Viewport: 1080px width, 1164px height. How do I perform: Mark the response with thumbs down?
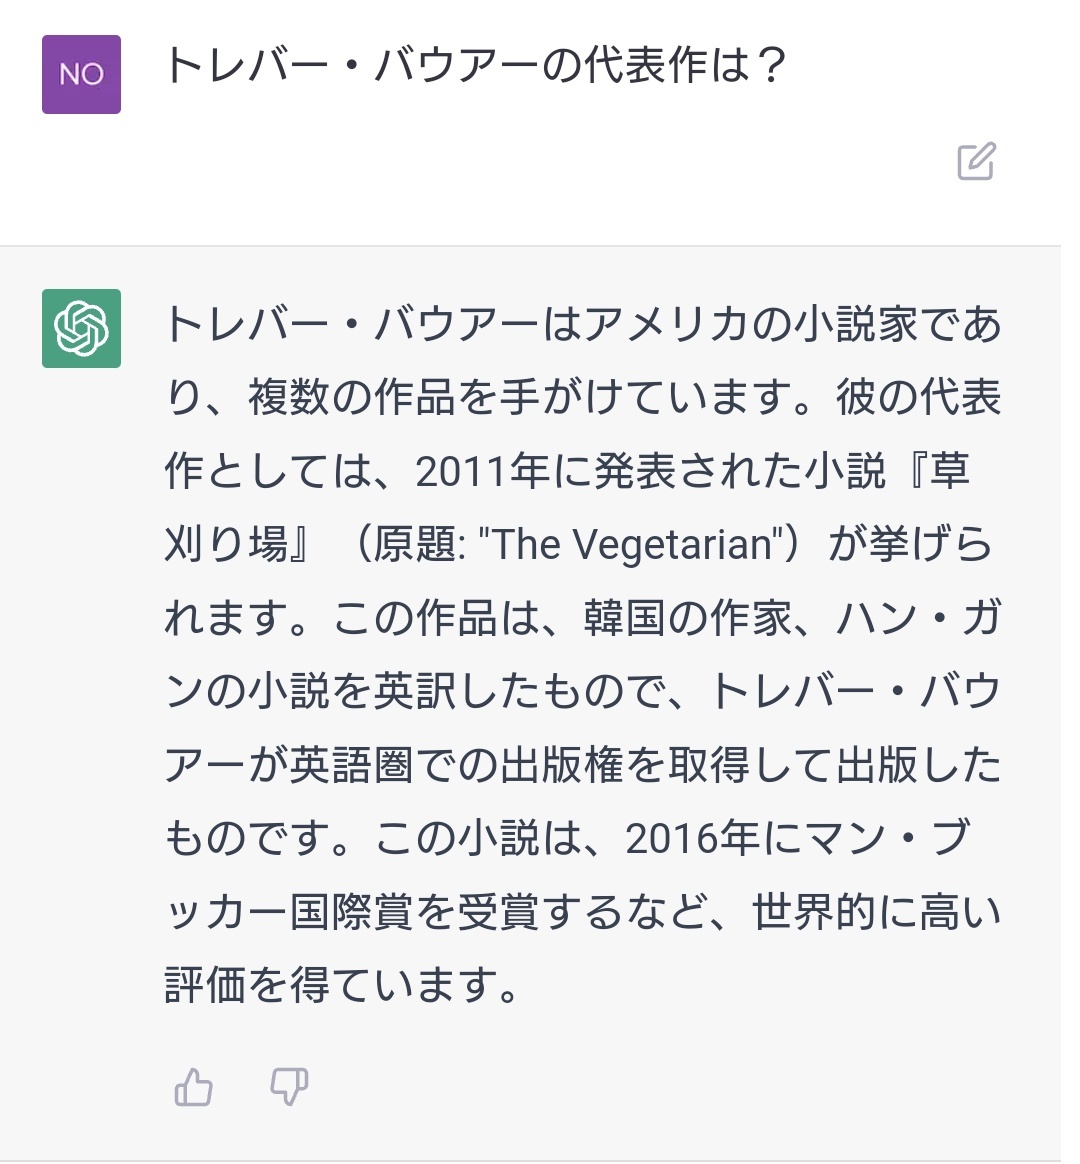click(x=289, y=1088)
